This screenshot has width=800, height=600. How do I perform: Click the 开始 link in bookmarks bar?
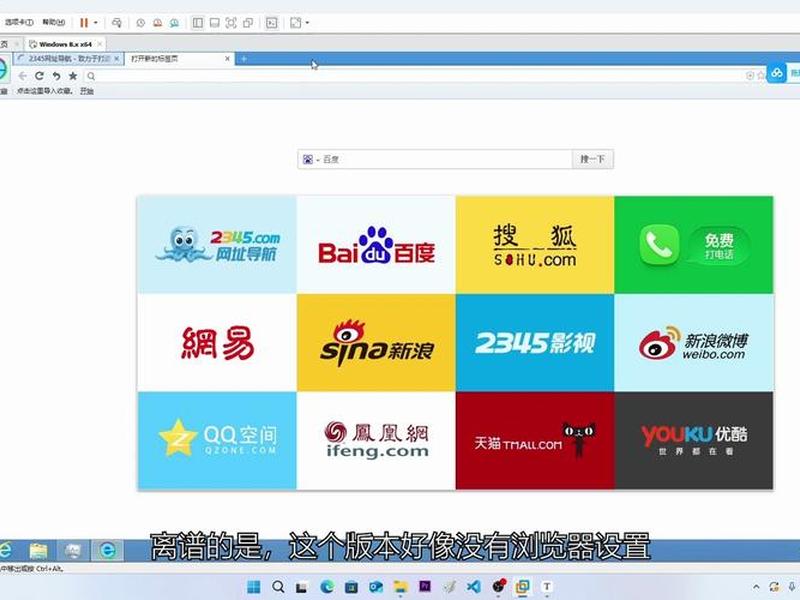point(87,91)
